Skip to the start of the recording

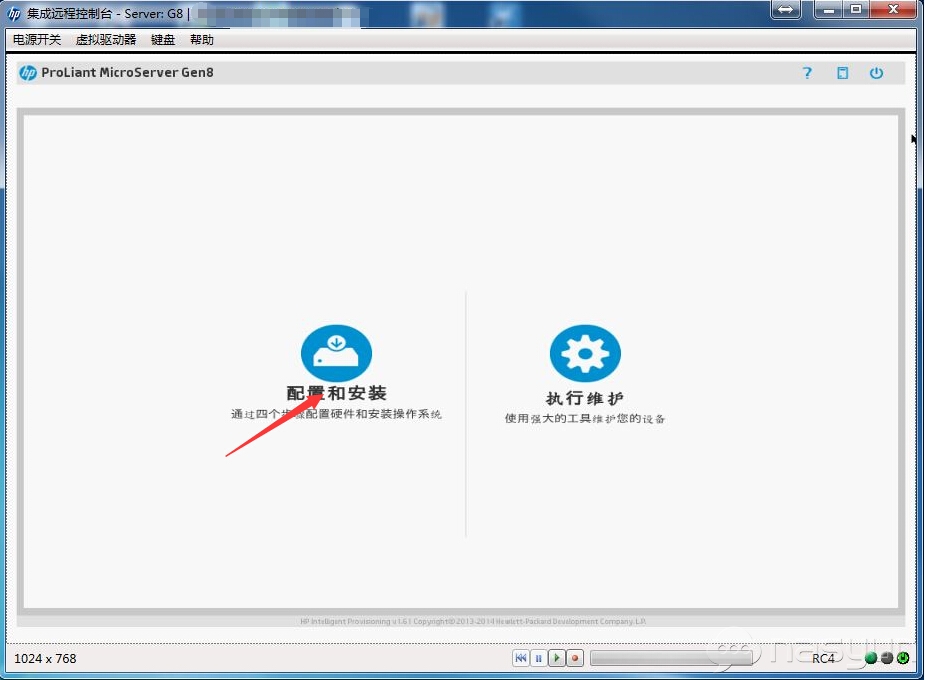point(521,658)
